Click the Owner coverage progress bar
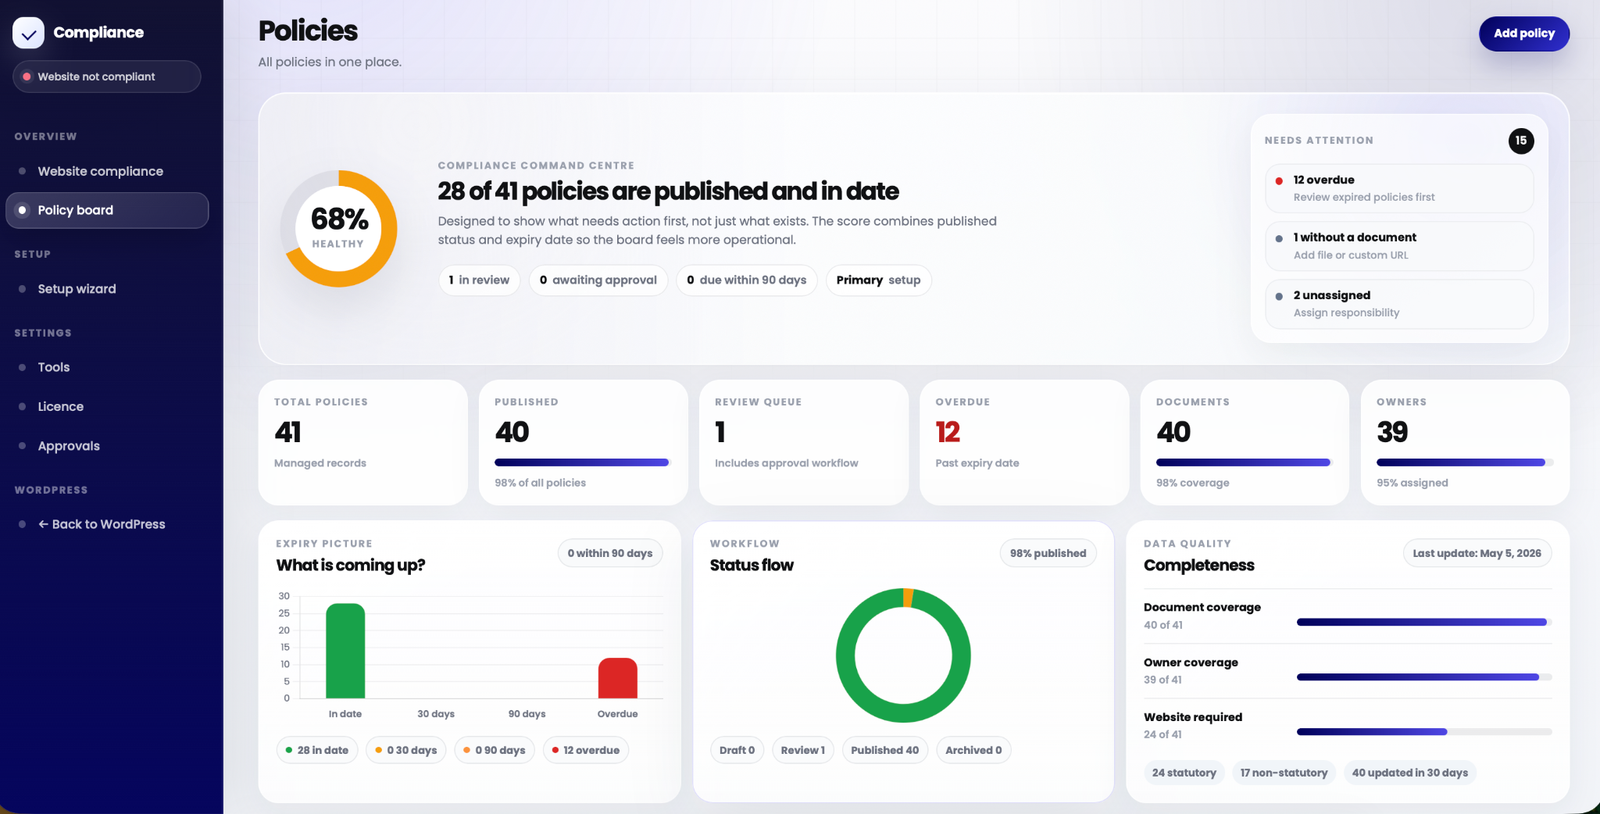 coord(1424,677)
